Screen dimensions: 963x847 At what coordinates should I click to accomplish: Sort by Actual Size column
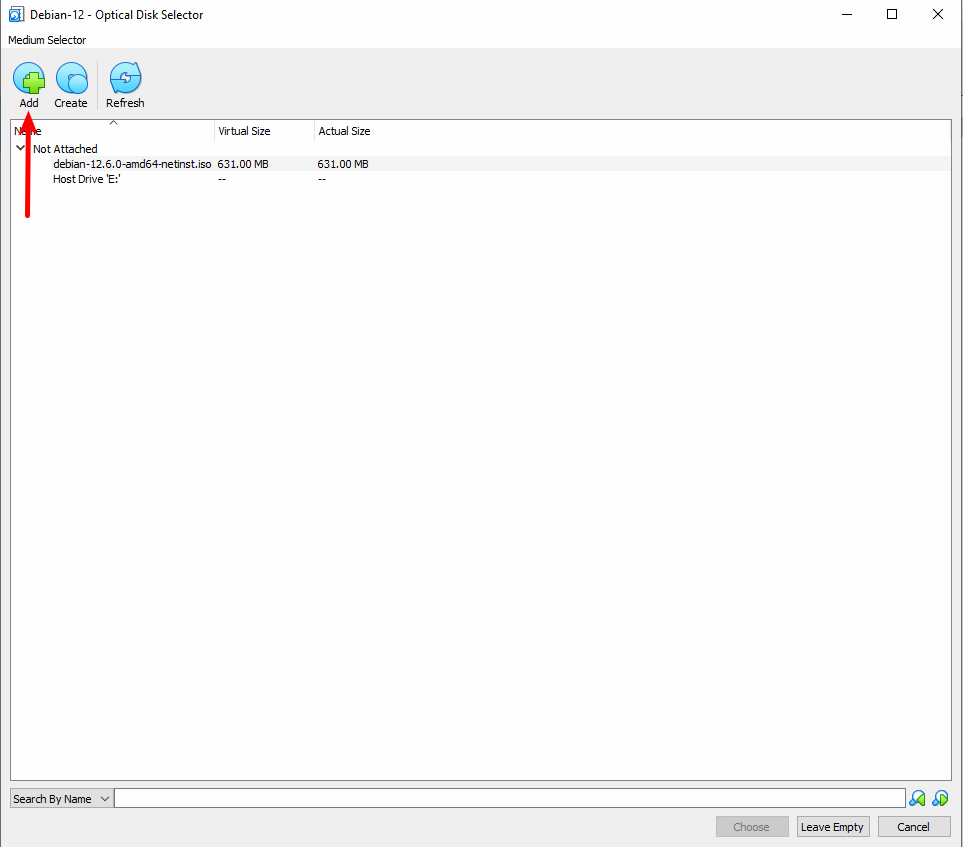coord(344,131)
